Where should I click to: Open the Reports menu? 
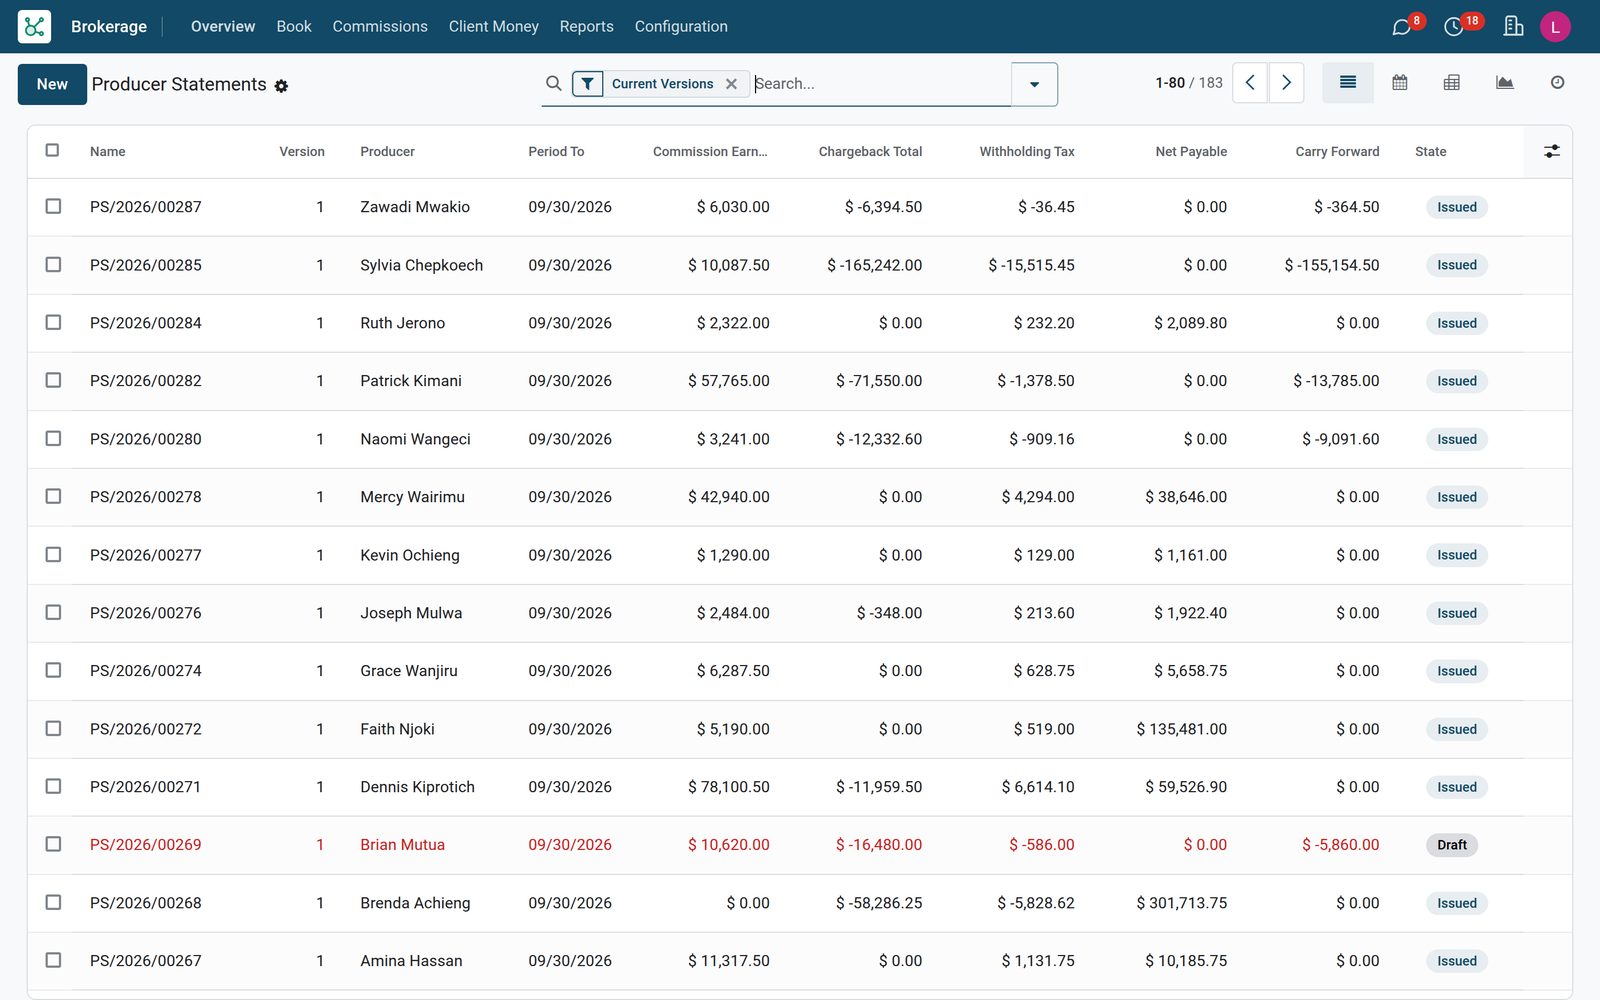tap(587, 27)
